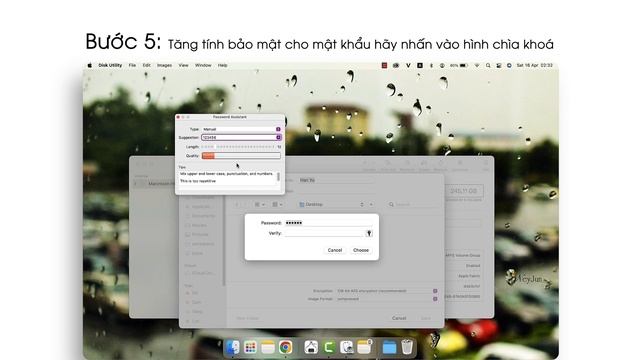Click into the Verify field
640x360 pixels.
point(324,233)
